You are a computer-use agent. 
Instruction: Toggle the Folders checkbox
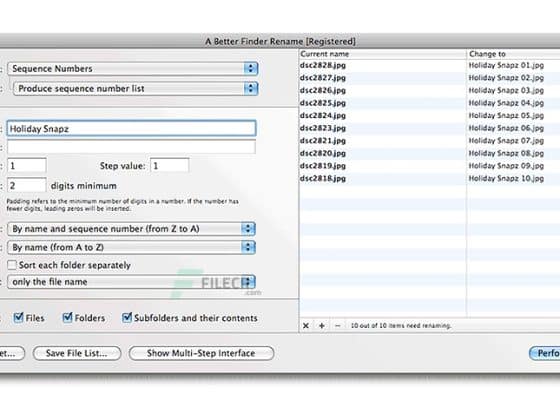pos(67,318)
